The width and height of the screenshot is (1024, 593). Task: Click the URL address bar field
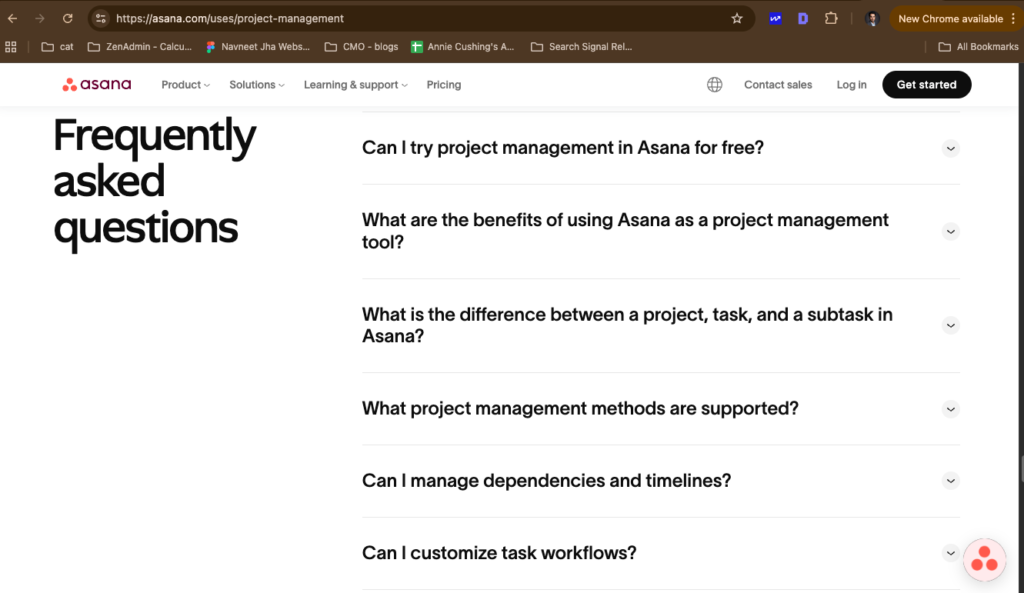(400, 19)
